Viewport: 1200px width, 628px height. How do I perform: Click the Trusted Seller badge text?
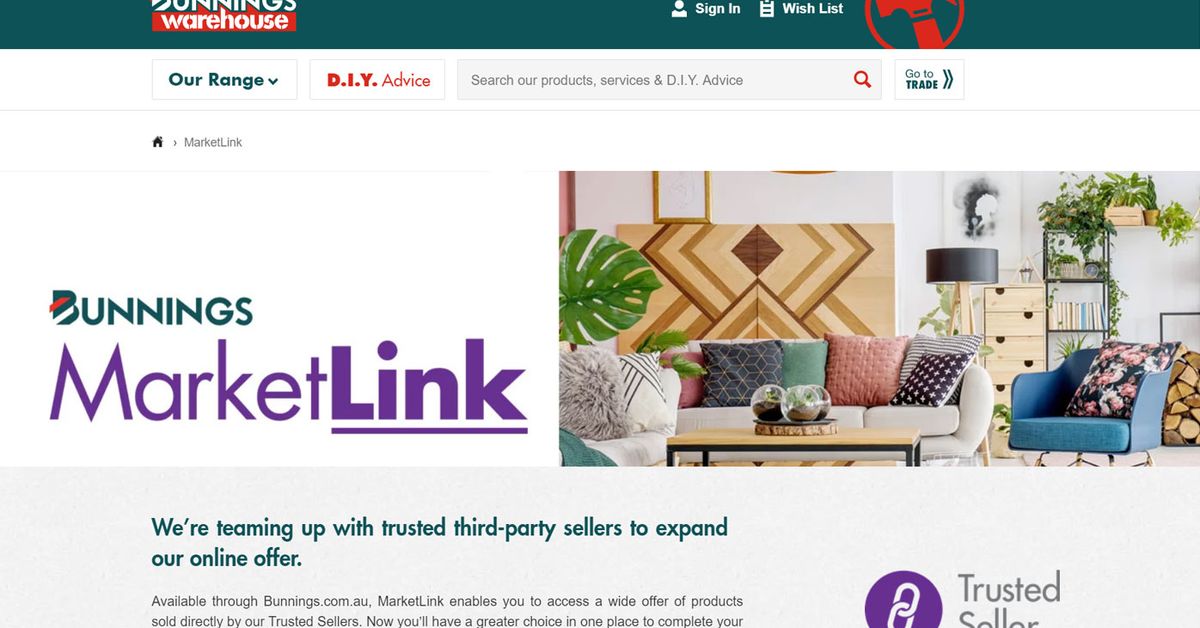point(1008,600)
